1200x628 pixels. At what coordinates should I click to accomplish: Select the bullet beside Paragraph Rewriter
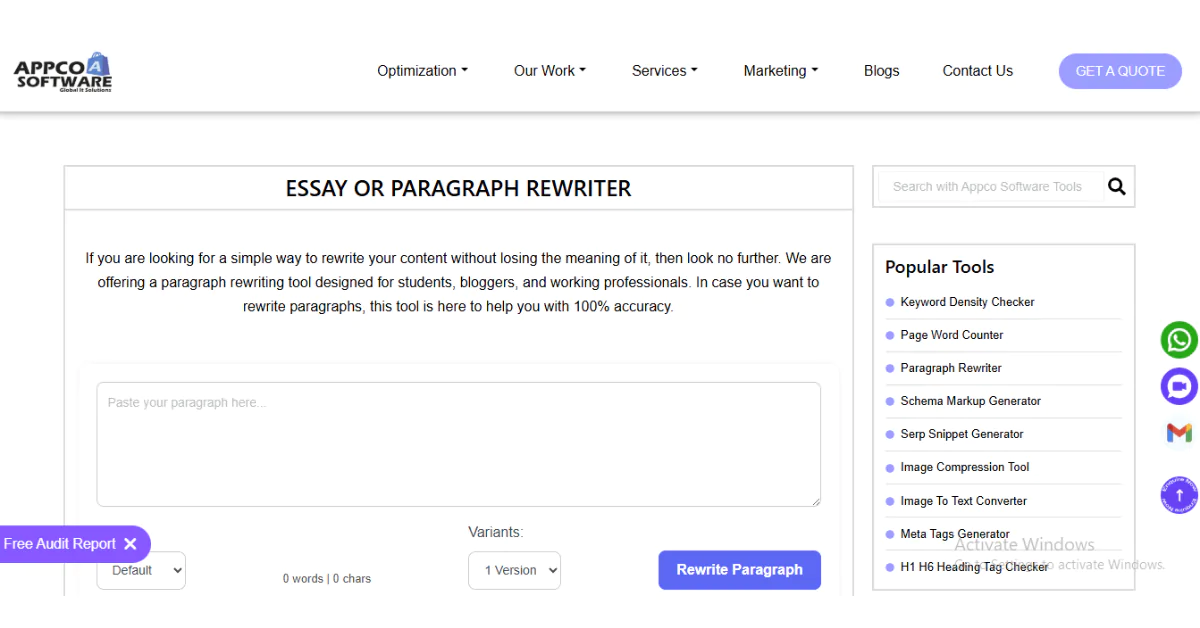tap(889, 368)
